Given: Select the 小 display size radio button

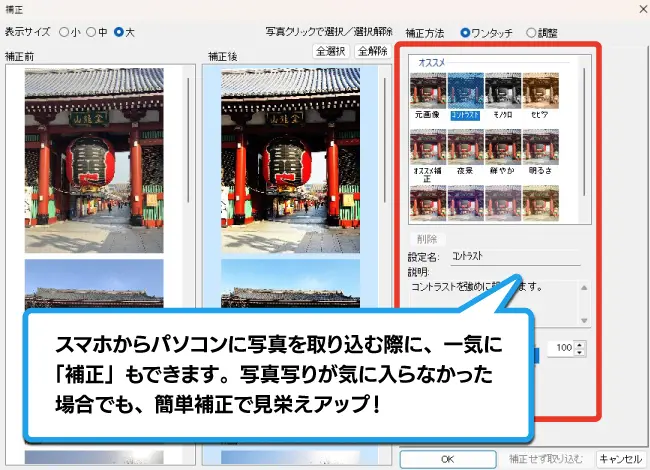Looking at the screenshot, I should [x=64, y=32].
